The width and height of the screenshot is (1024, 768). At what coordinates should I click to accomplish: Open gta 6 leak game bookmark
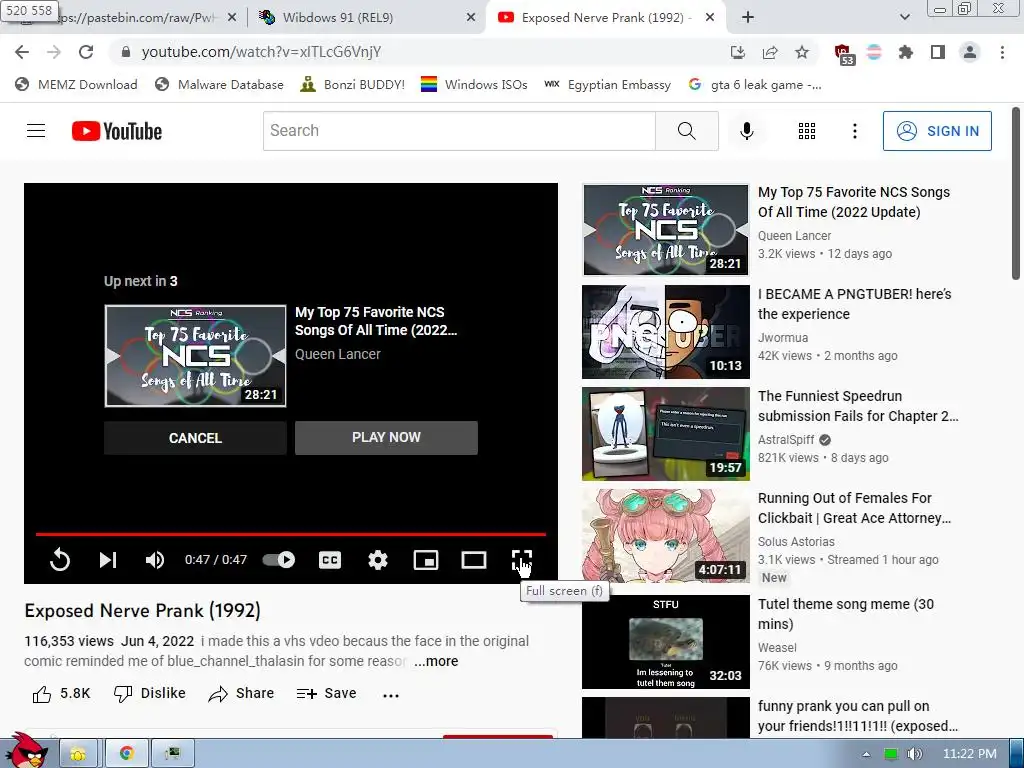coord(755,85)
